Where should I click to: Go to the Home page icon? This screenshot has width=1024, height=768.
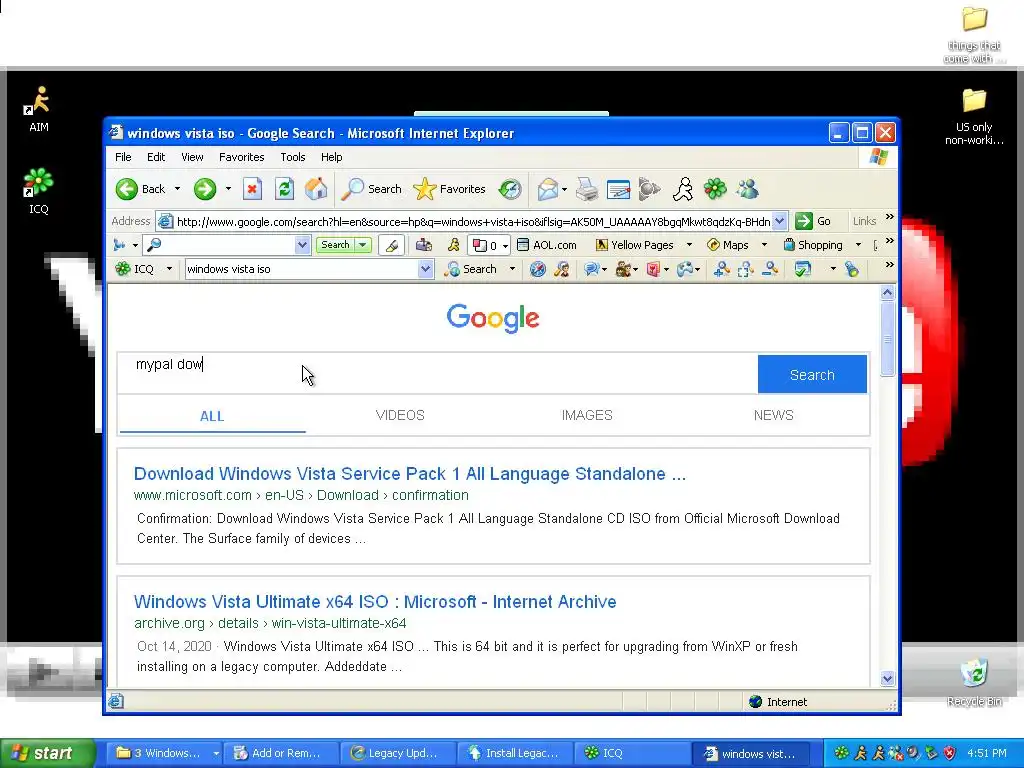point(316,189)
